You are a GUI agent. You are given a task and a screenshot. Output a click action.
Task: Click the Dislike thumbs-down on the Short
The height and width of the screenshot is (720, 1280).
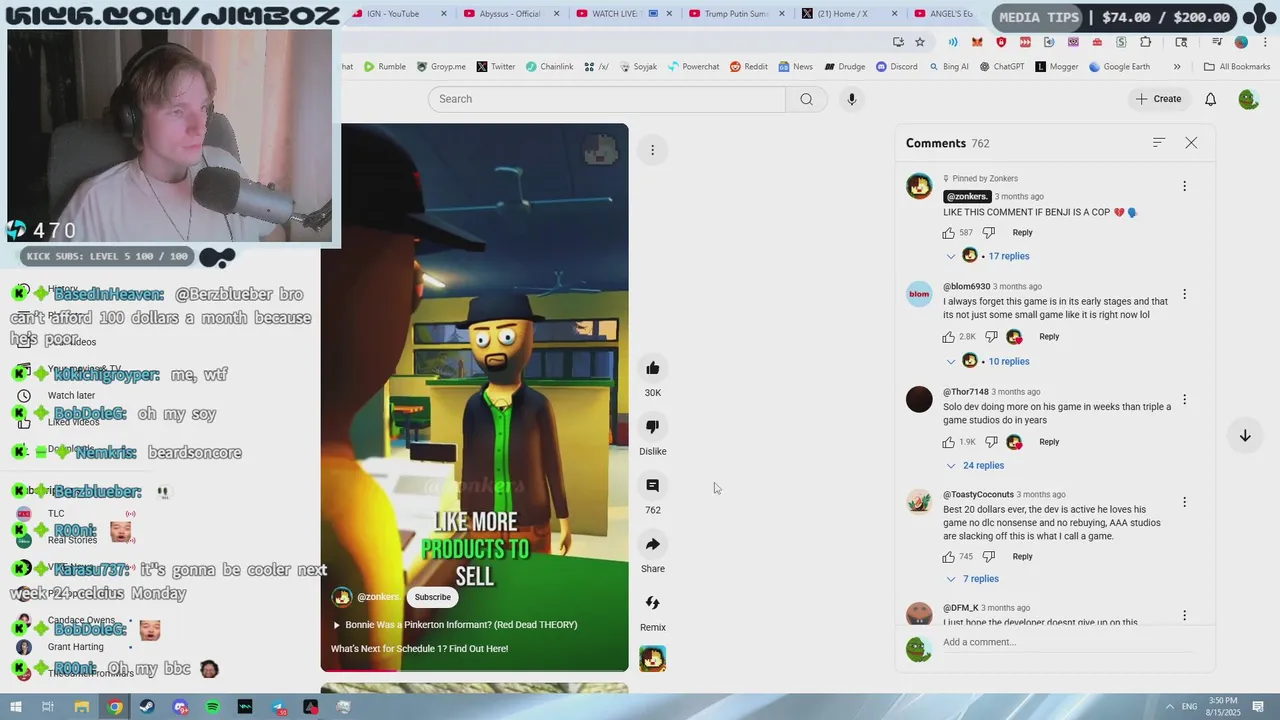pos(652,427)
